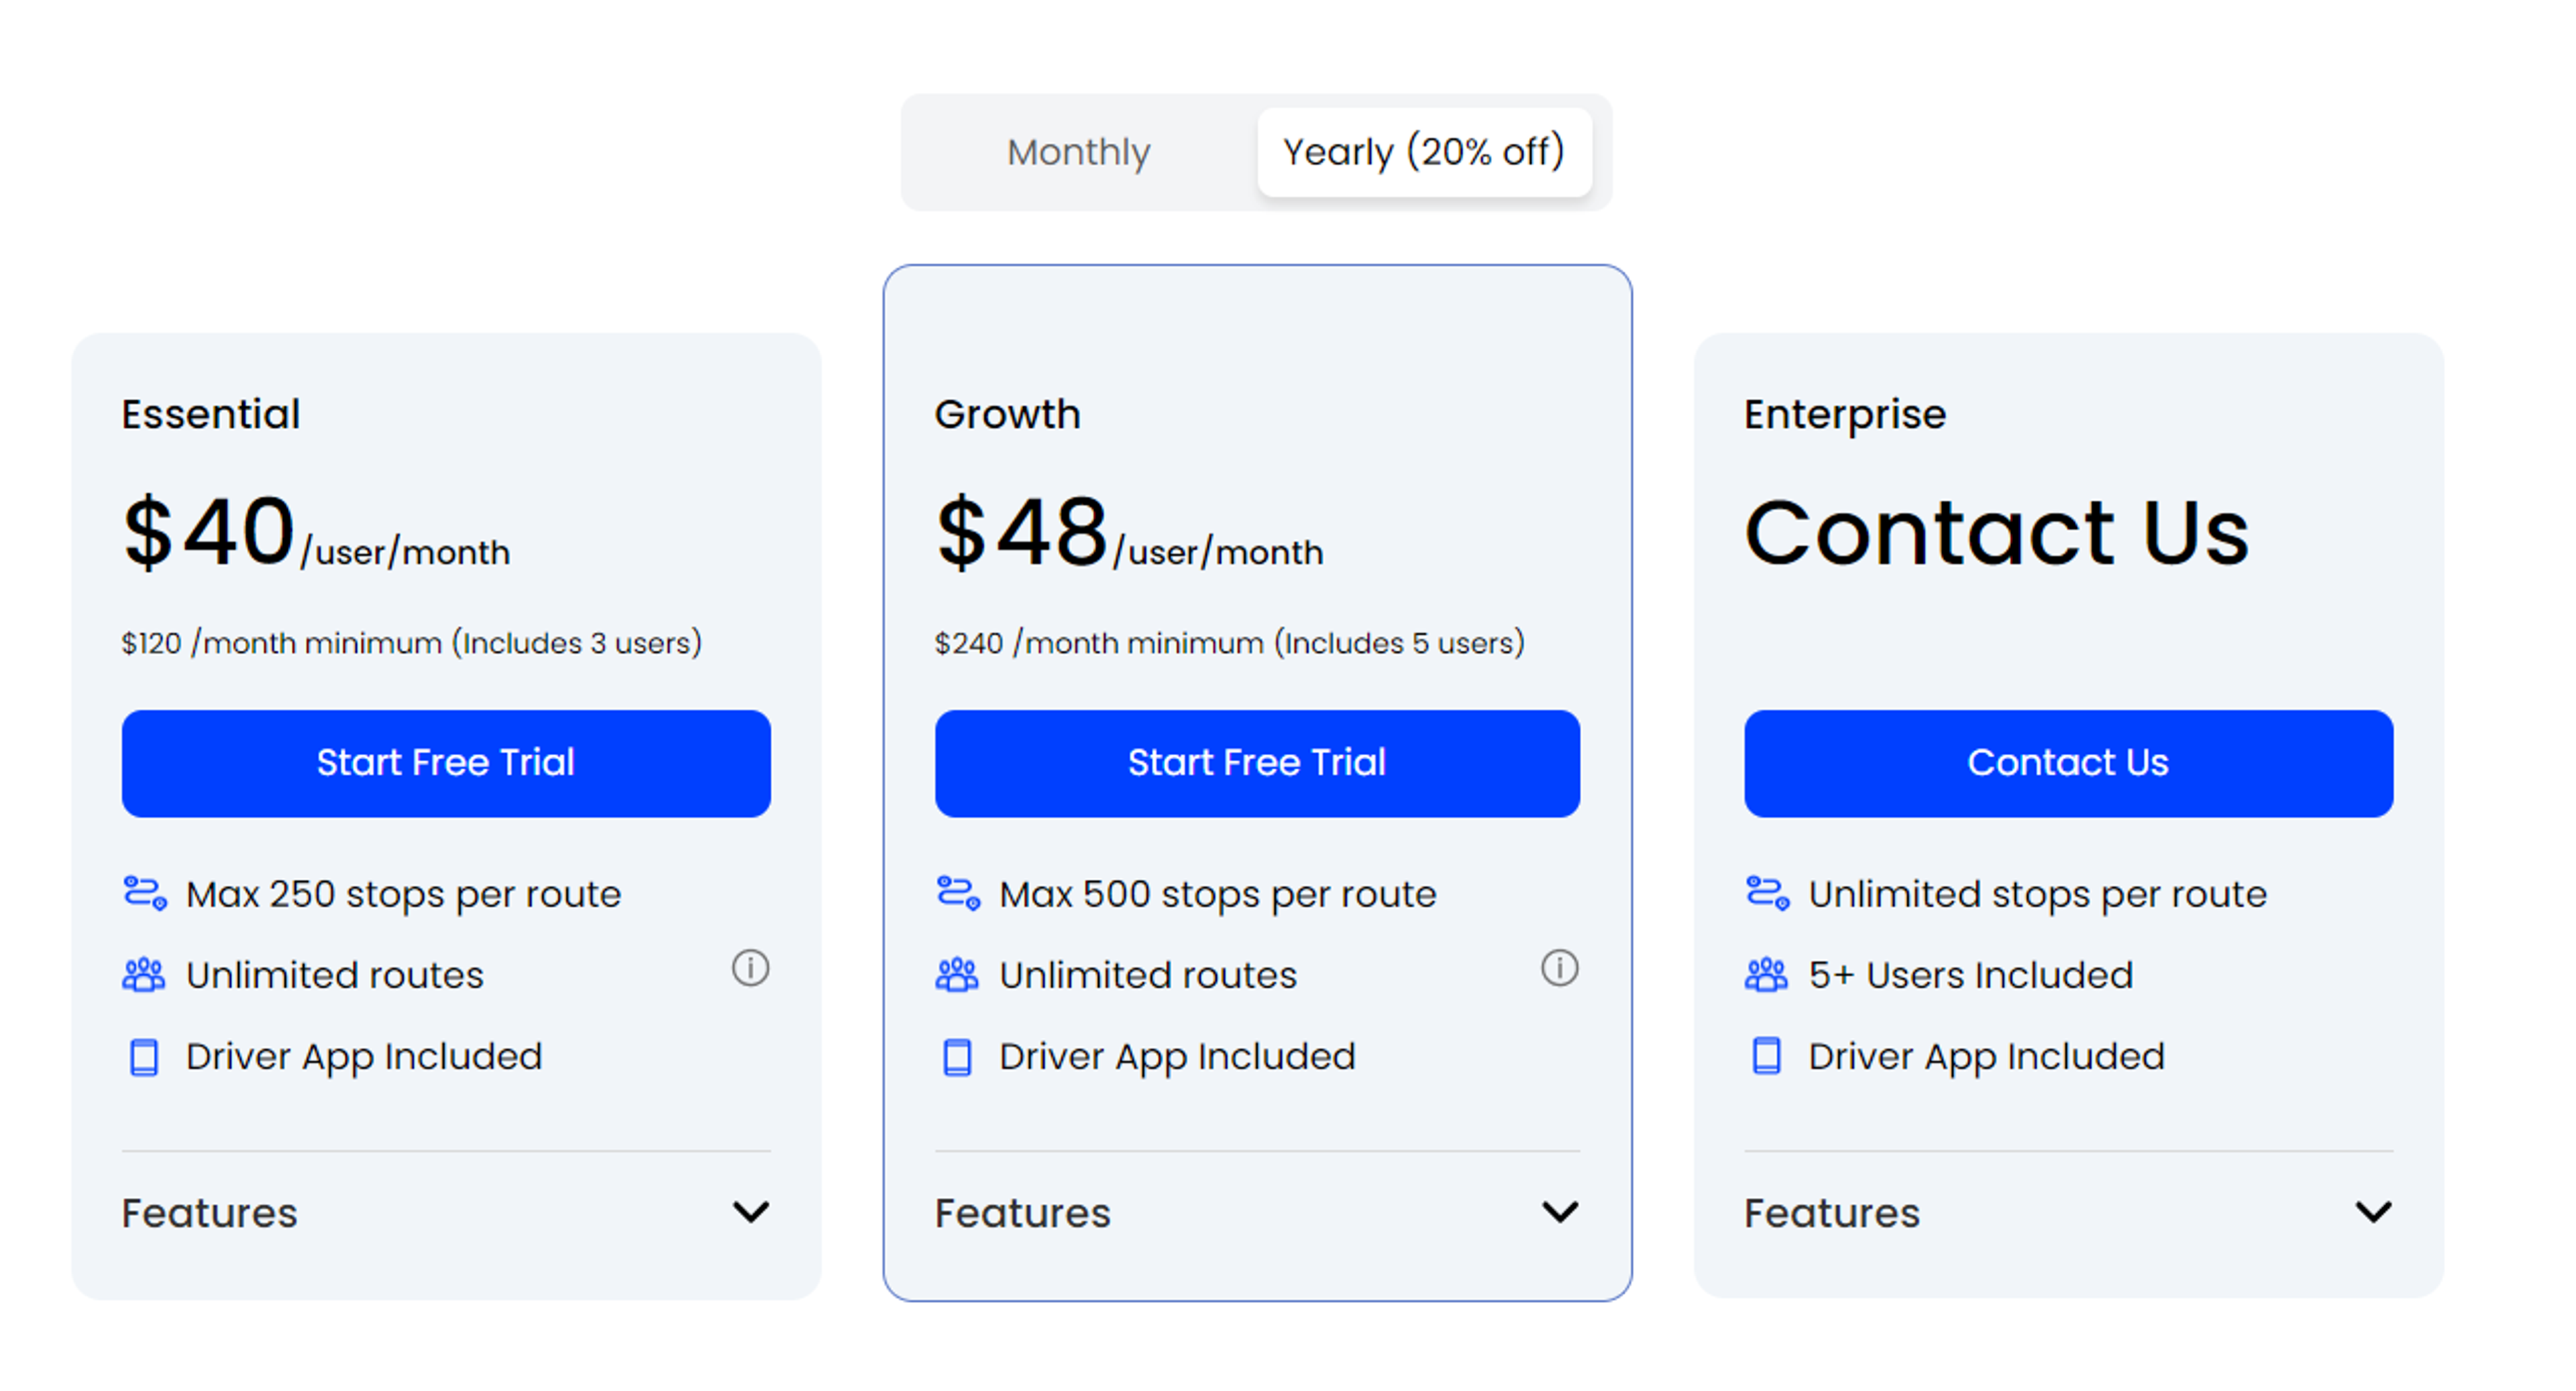This screenshot has height=1391, width=2576.
Task: Open info icon for Growth Unlimited routes
Action: pyautogui.click(x=1559, y=967)
